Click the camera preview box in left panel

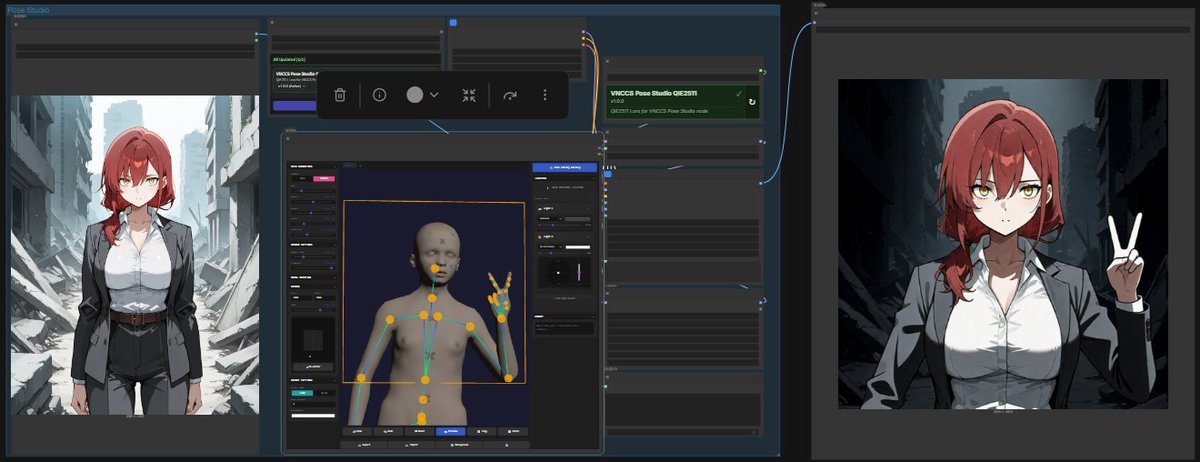[x=312, y=341]
